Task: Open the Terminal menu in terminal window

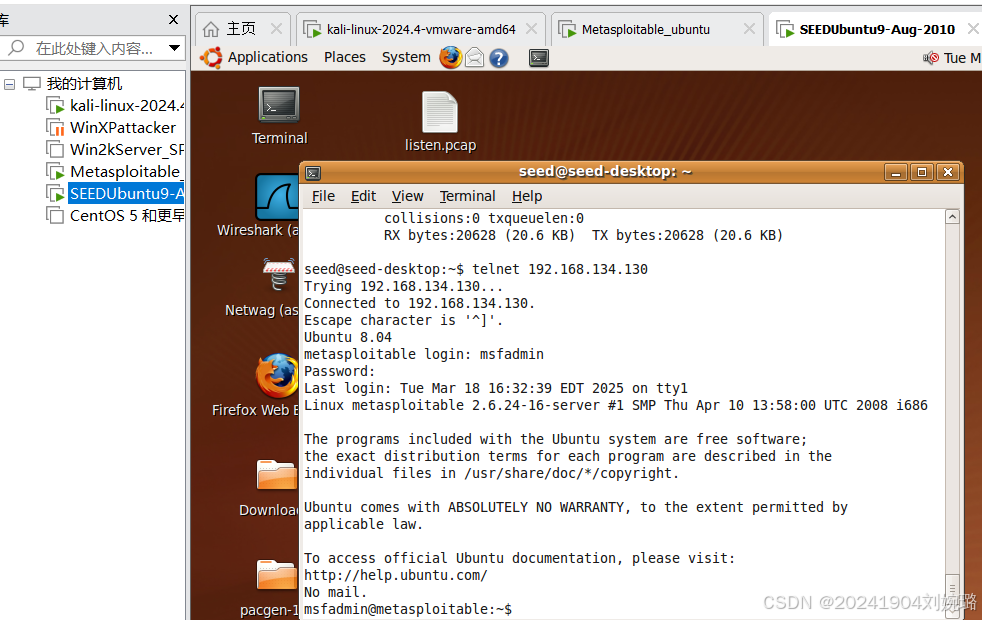Action: coord(467,196)
